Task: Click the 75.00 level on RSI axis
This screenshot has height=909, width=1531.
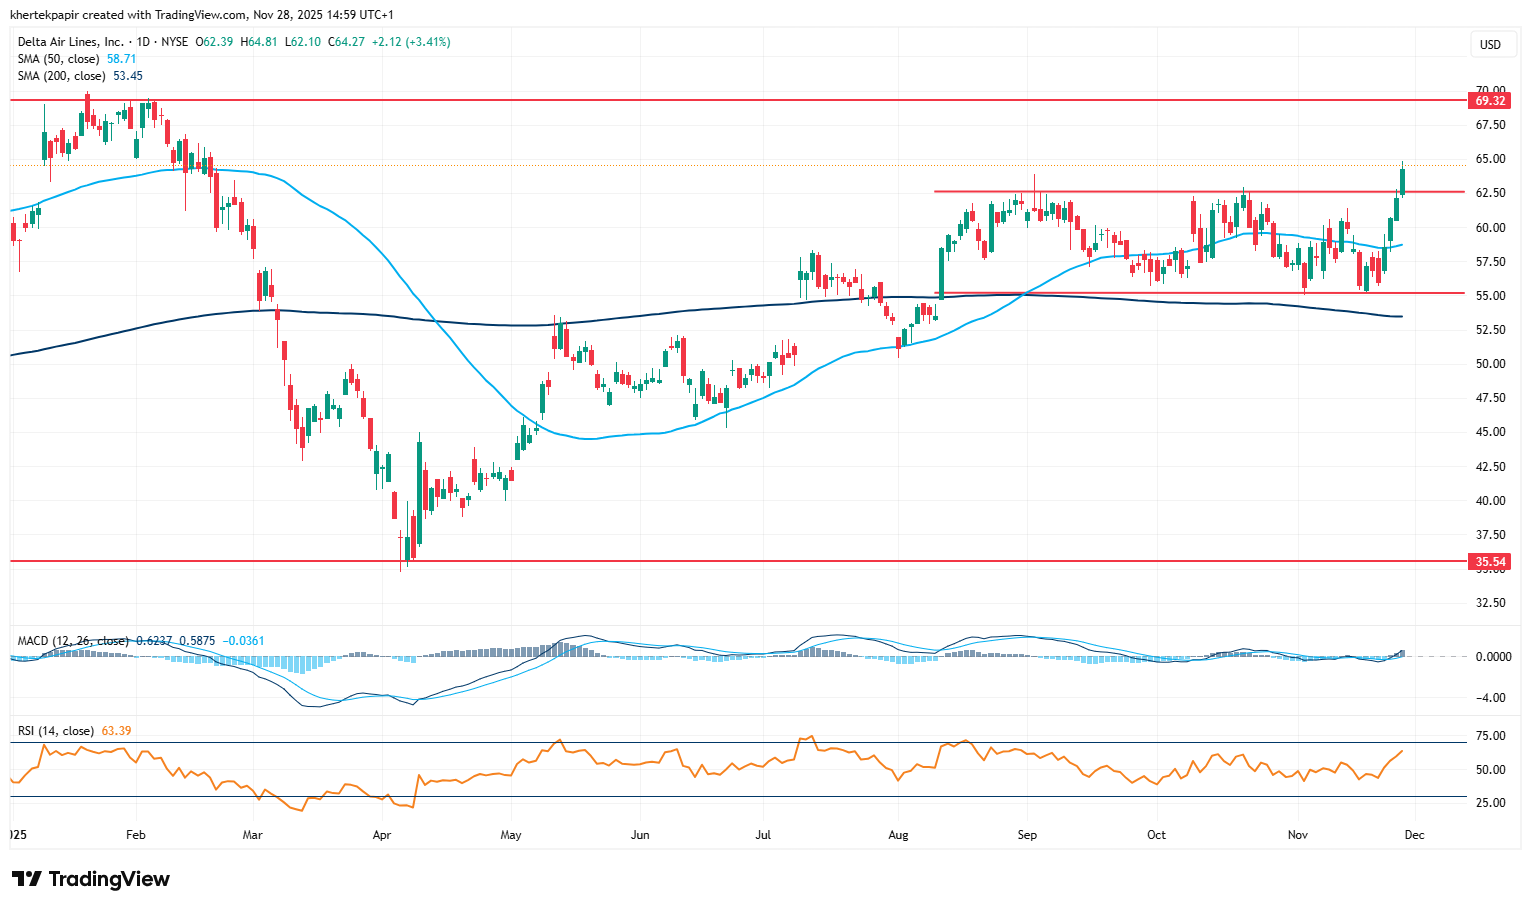Action: pyautogui.click(x=1490, y=736)
